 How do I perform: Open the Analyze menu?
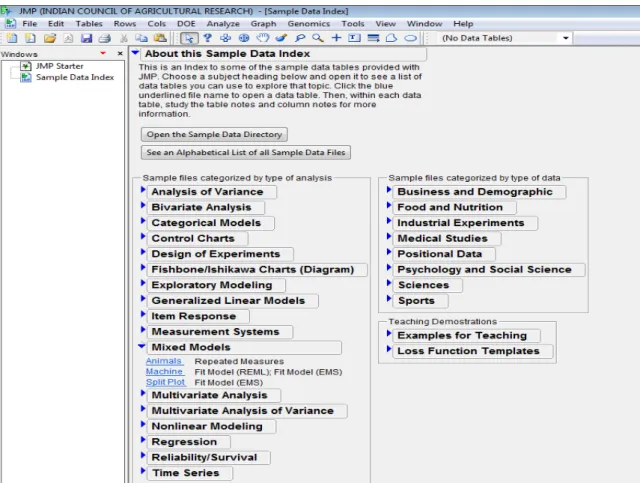coord(223,24)
